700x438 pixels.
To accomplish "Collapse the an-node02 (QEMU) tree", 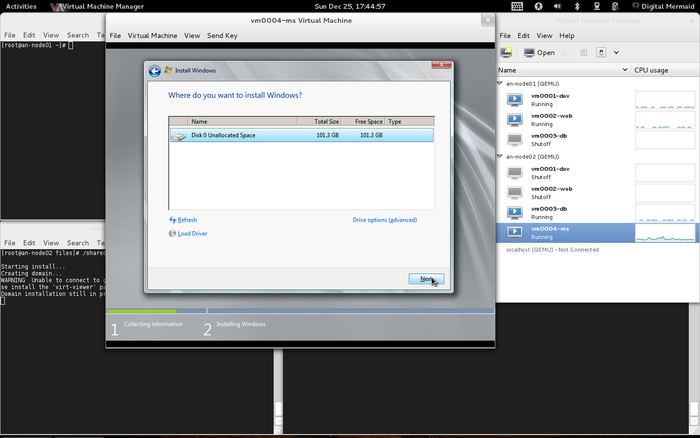I will pos(501,156).
